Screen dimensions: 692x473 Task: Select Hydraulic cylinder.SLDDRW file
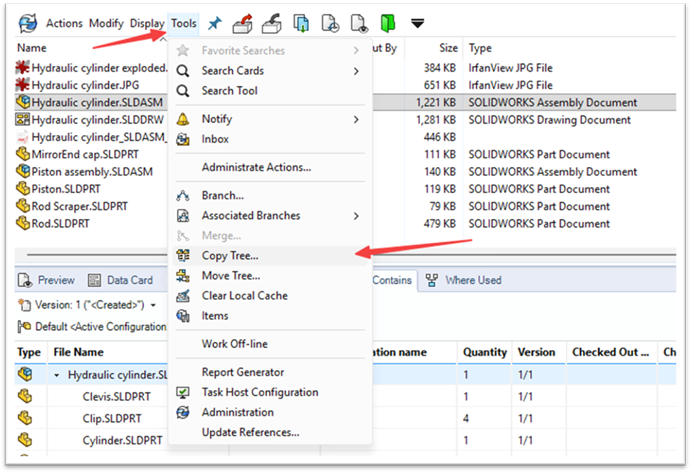[98, 120]
